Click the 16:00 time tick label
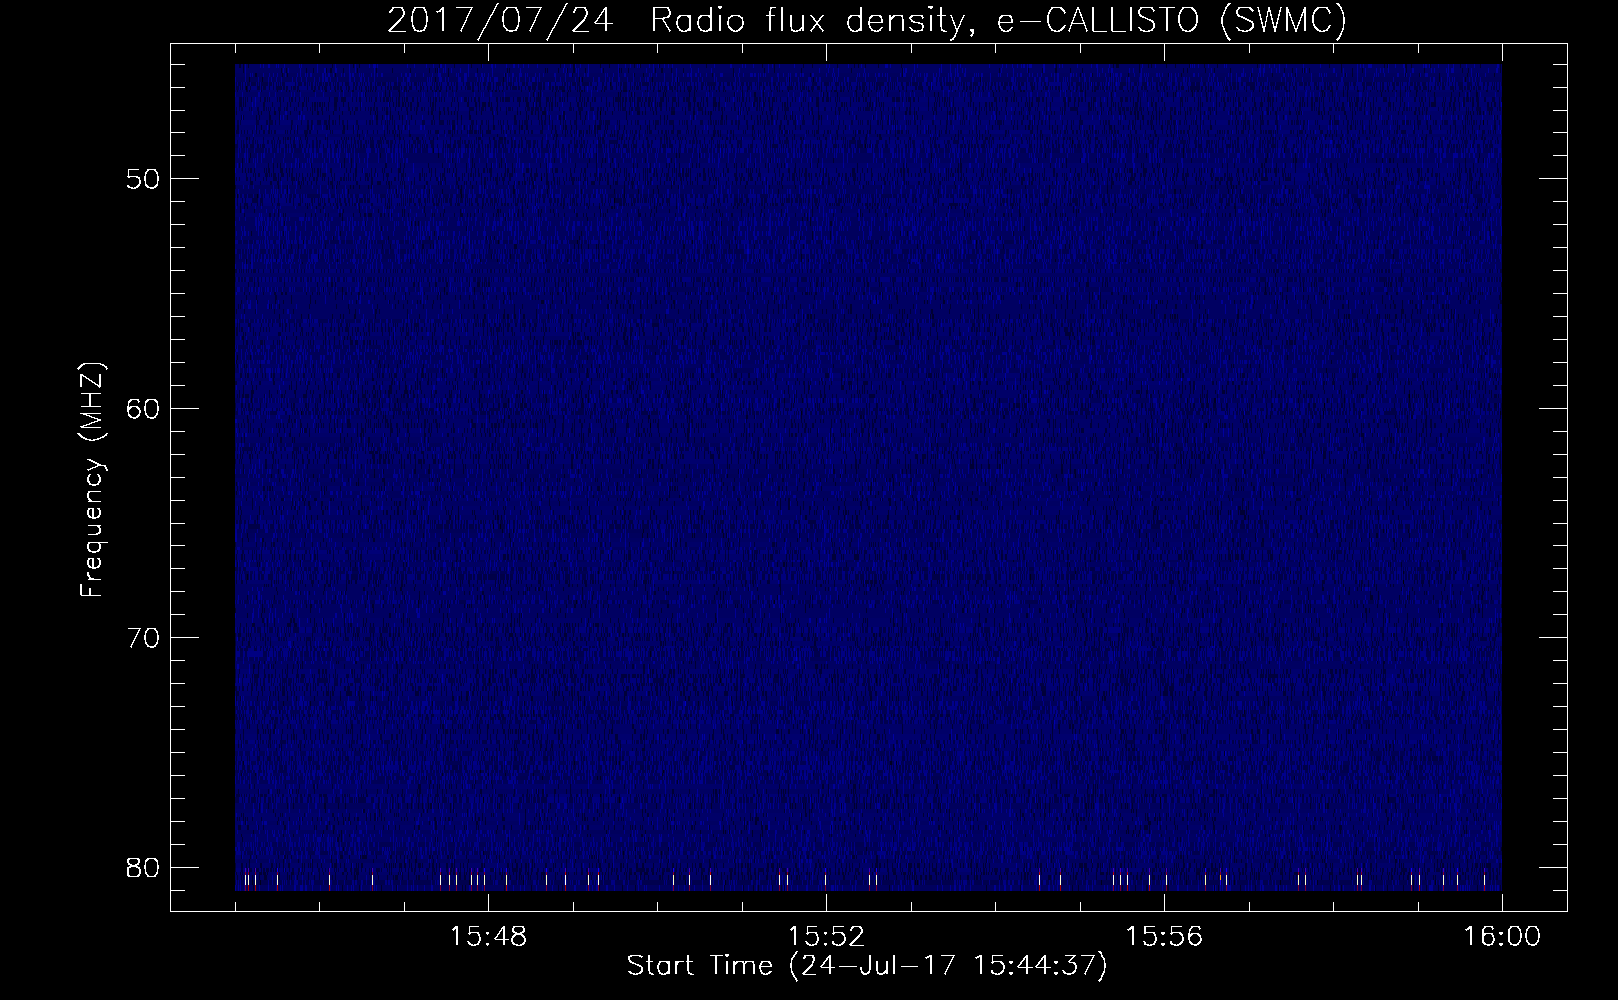 [x=1502, y=938]
